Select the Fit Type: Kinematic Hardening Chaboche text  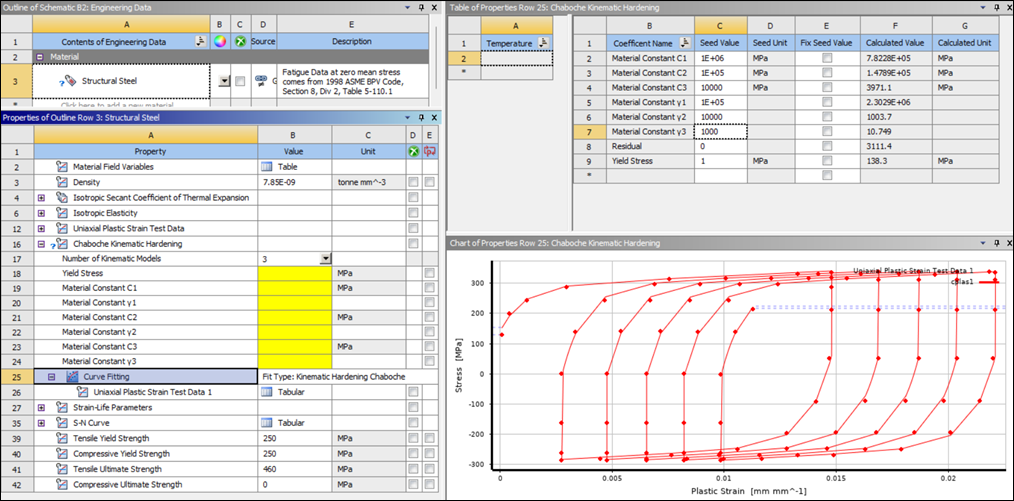click(x=334, y=376)
